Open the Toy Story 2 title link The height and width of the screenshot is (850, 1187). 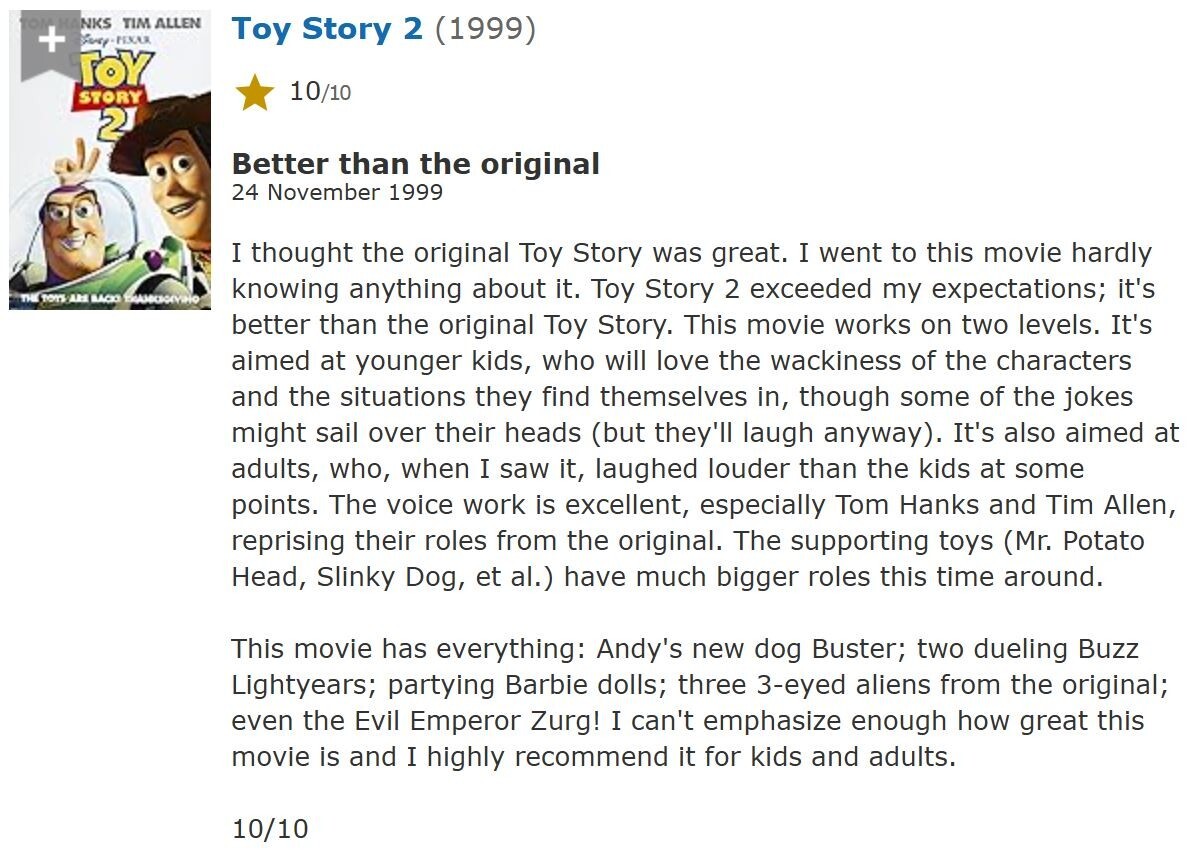pyautogui.click(x=327, y=29)
